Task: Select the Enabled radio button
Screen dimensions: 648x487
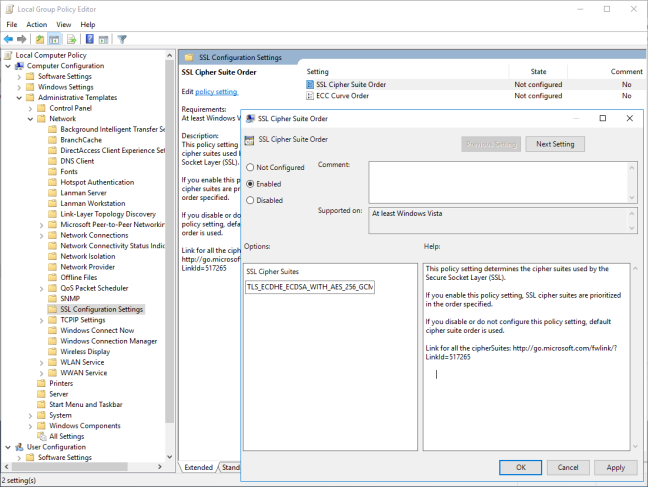Action: 250,184
